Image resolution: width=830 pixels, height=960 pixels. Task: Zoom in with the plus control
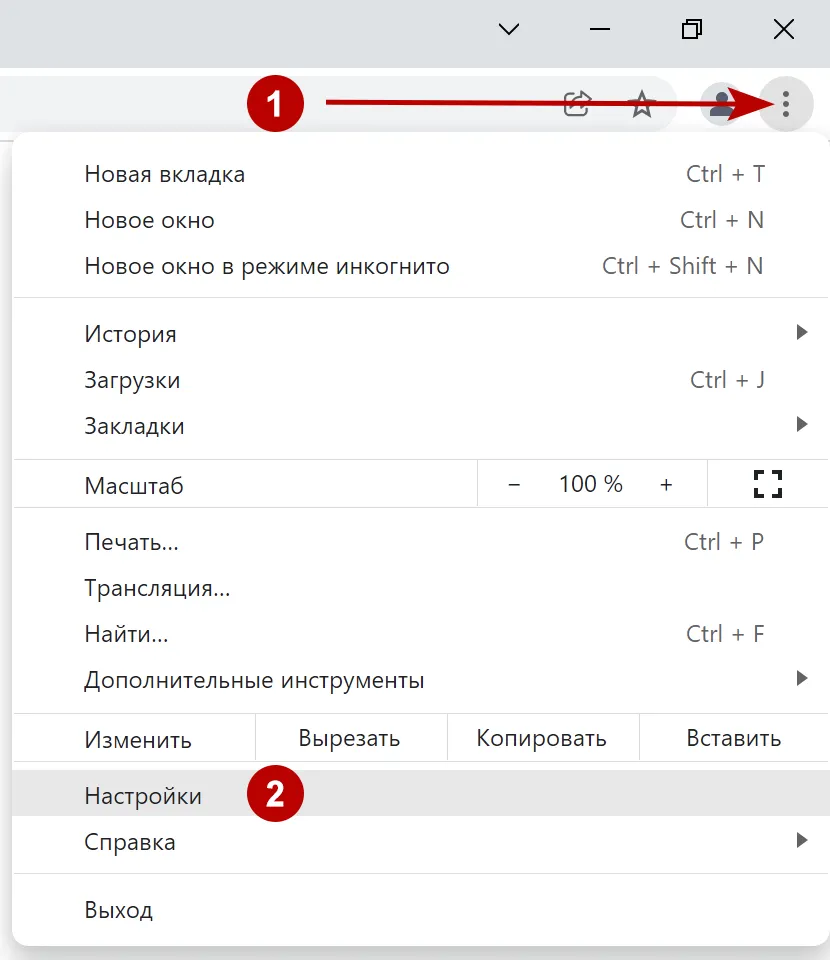(x=666, y=484)
